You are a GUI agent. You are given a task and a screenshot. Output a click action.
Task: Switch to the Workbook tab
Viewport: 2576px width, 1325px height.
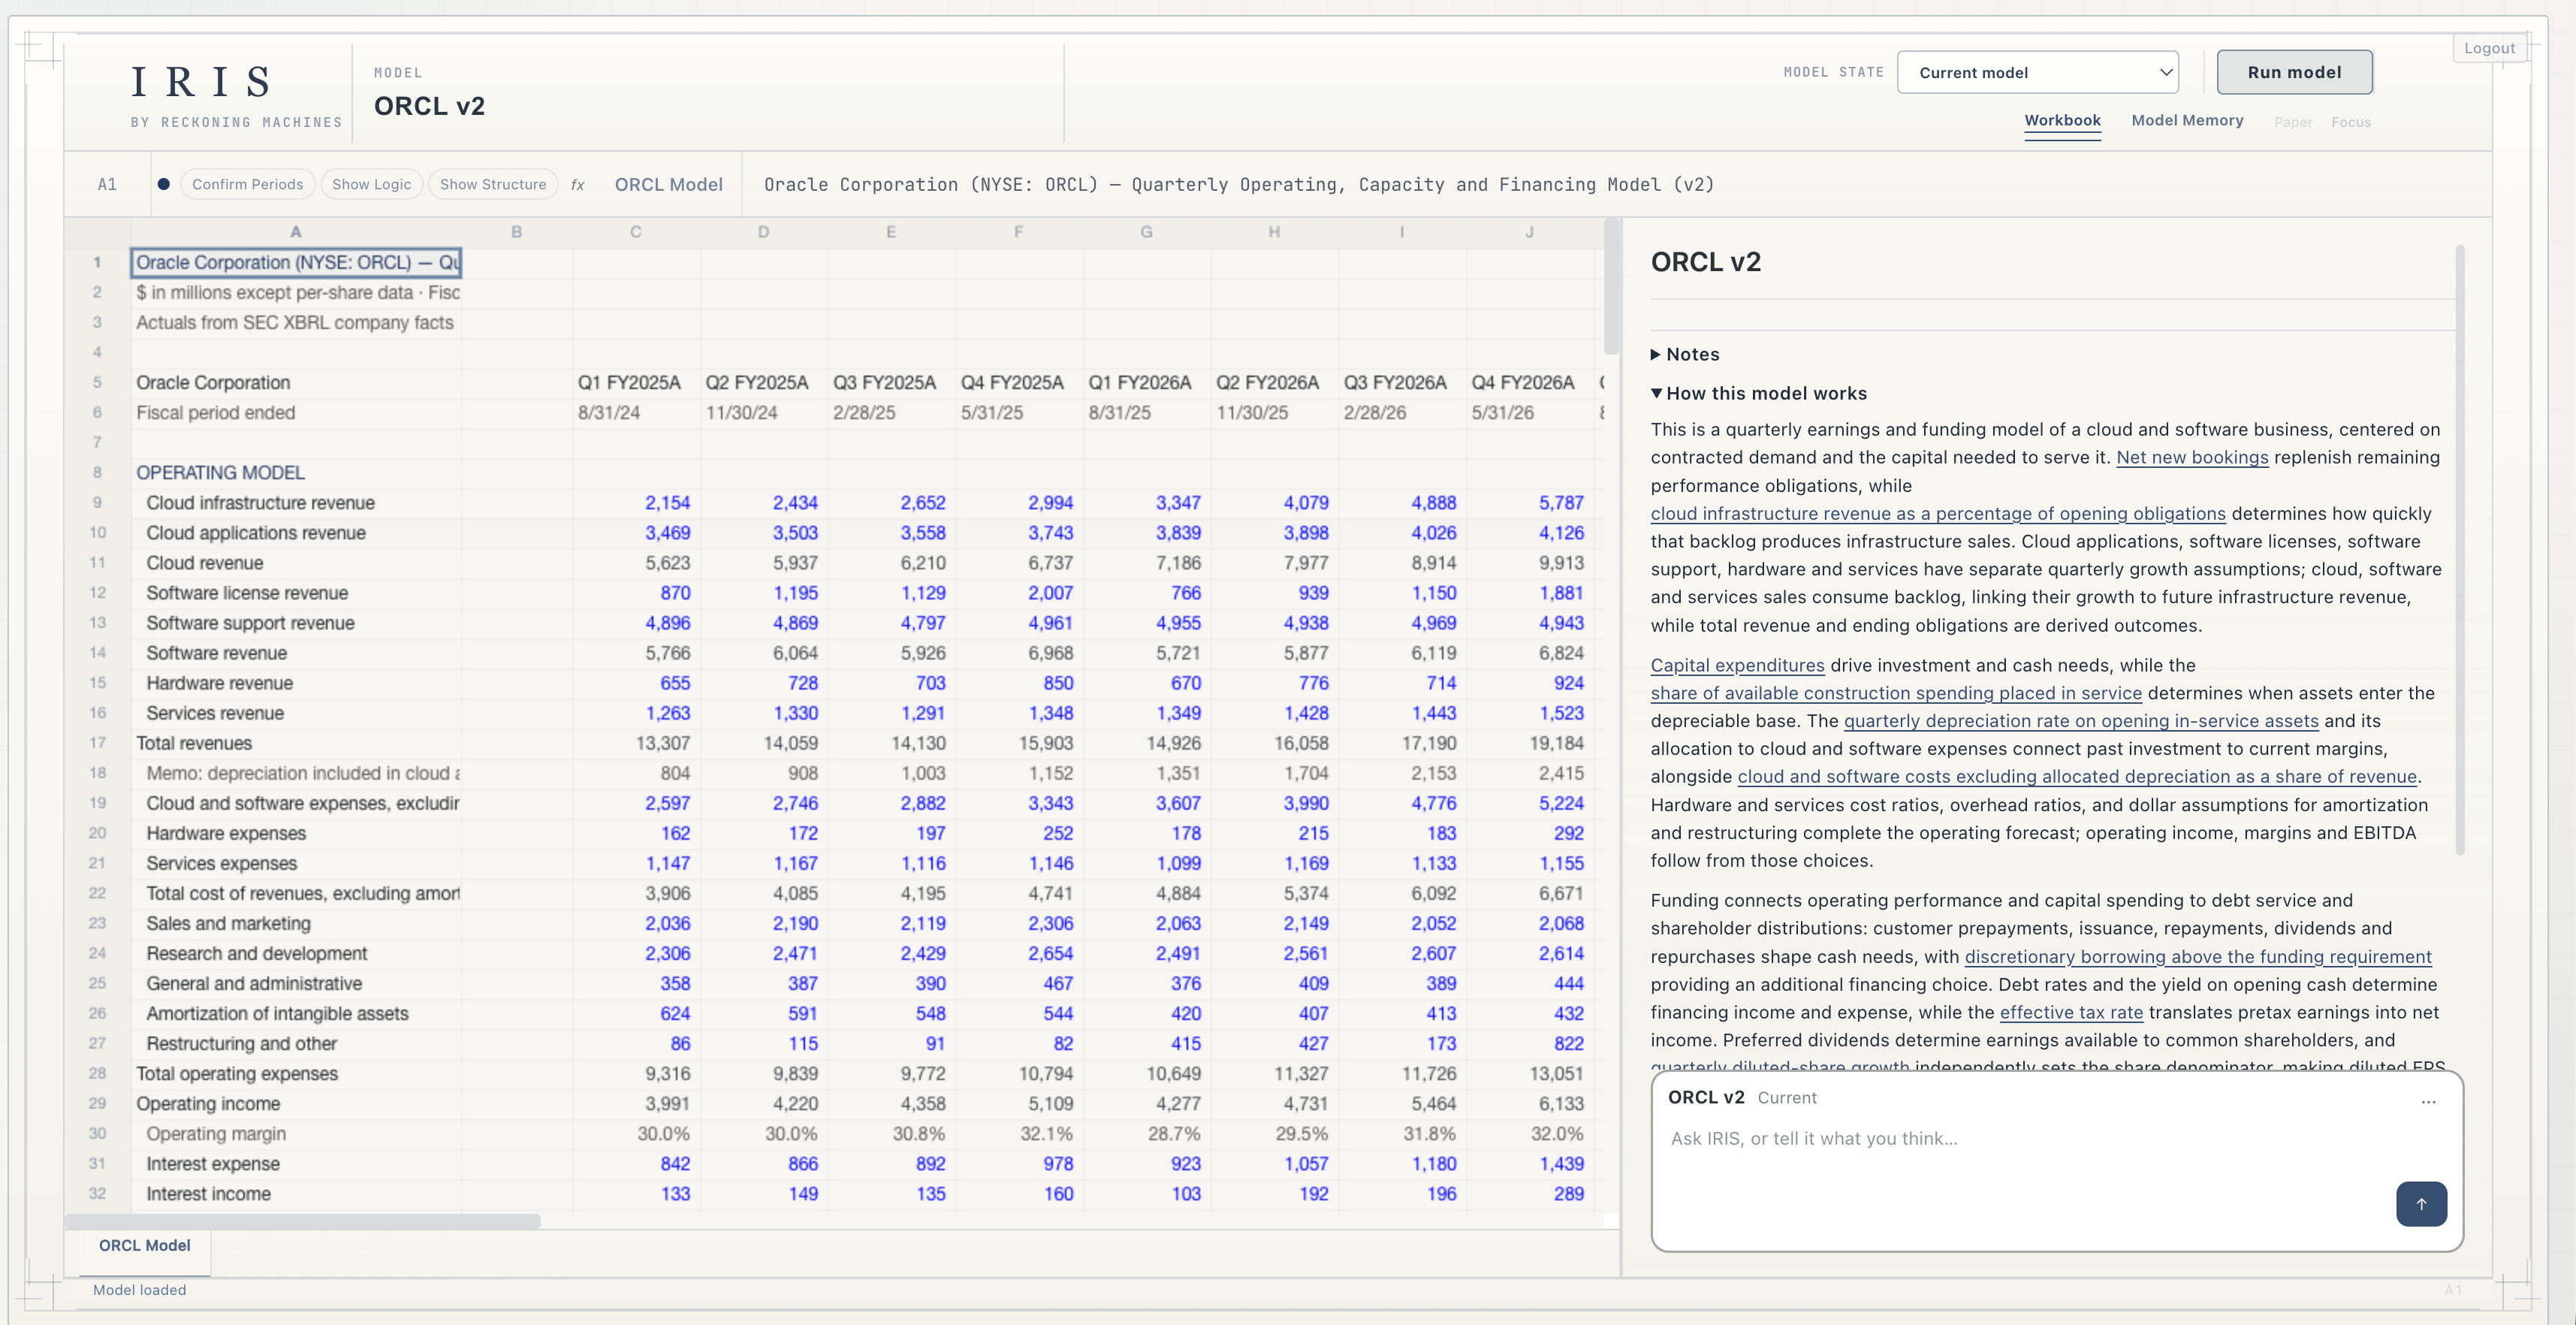(2062, 120)
